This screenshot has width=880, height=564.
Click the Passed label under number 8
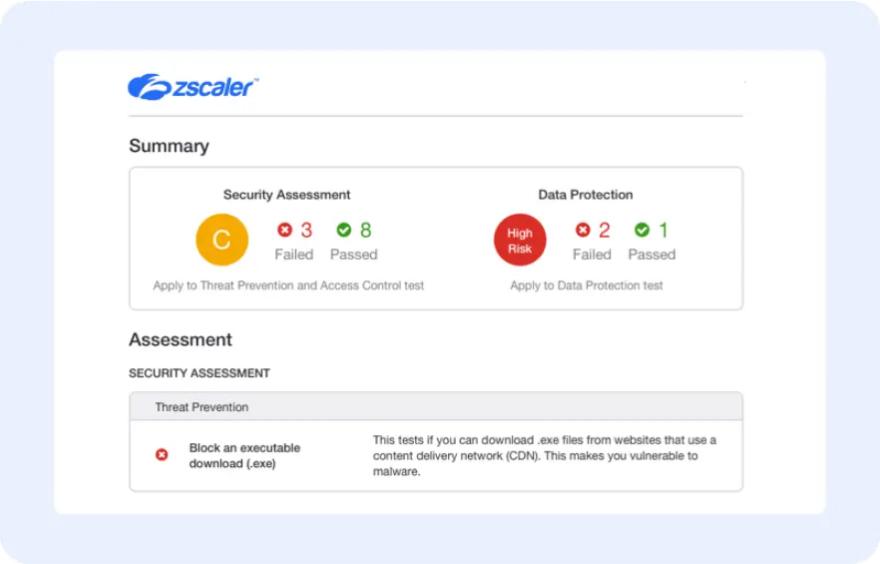(354, 254)
